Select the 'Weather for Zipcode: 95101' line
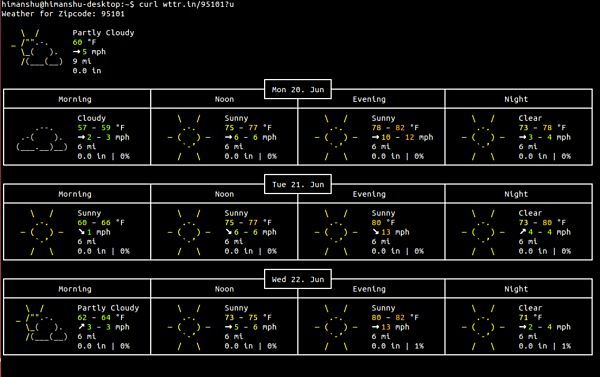This screenshot has width=600, height=377. [63, 14]
